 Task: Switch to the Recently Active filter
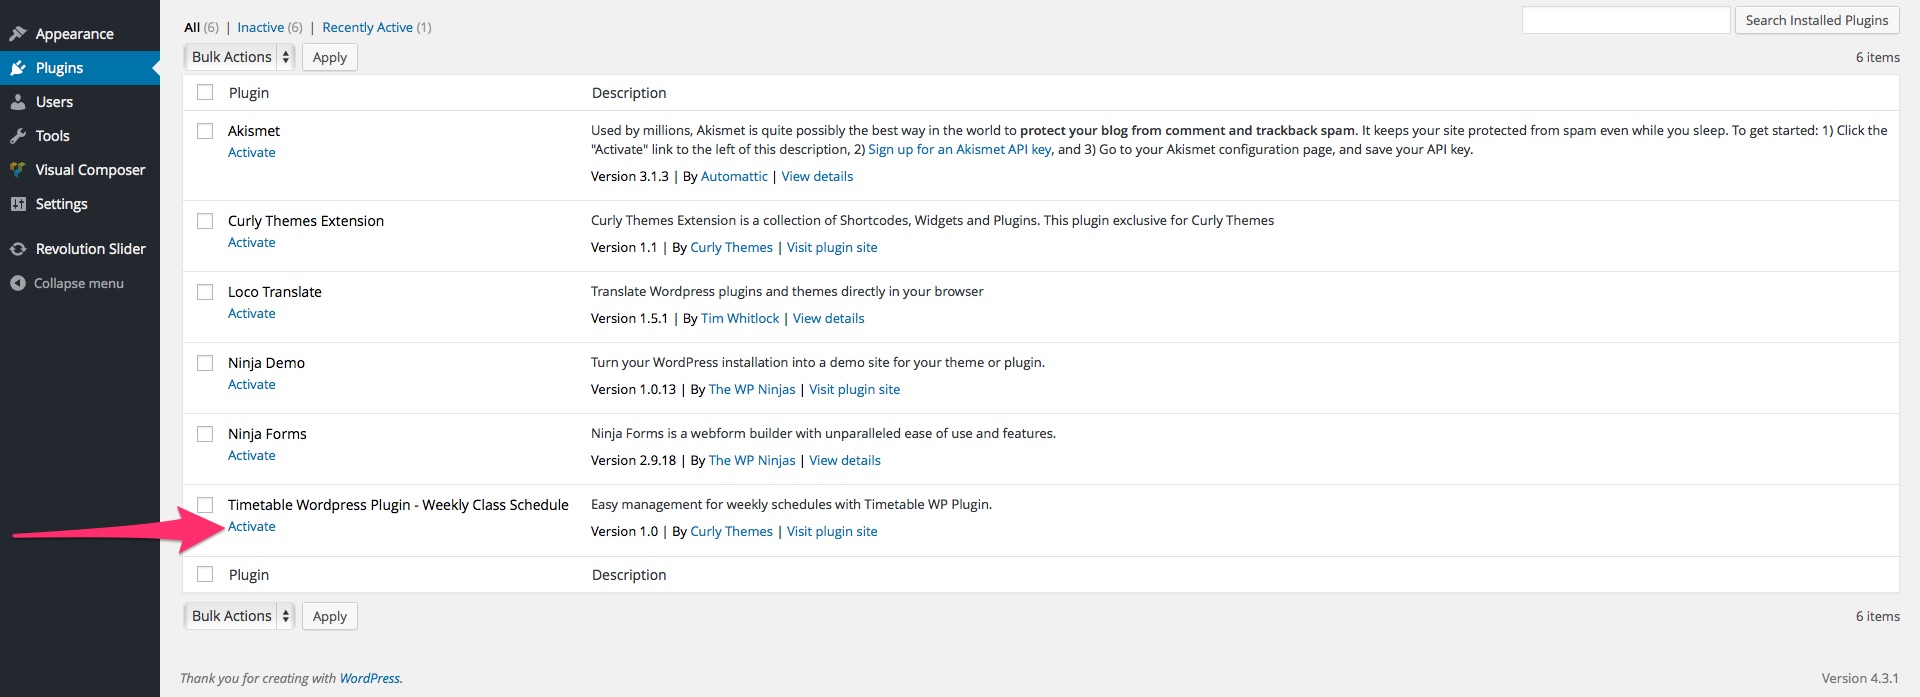pos(367,27)
